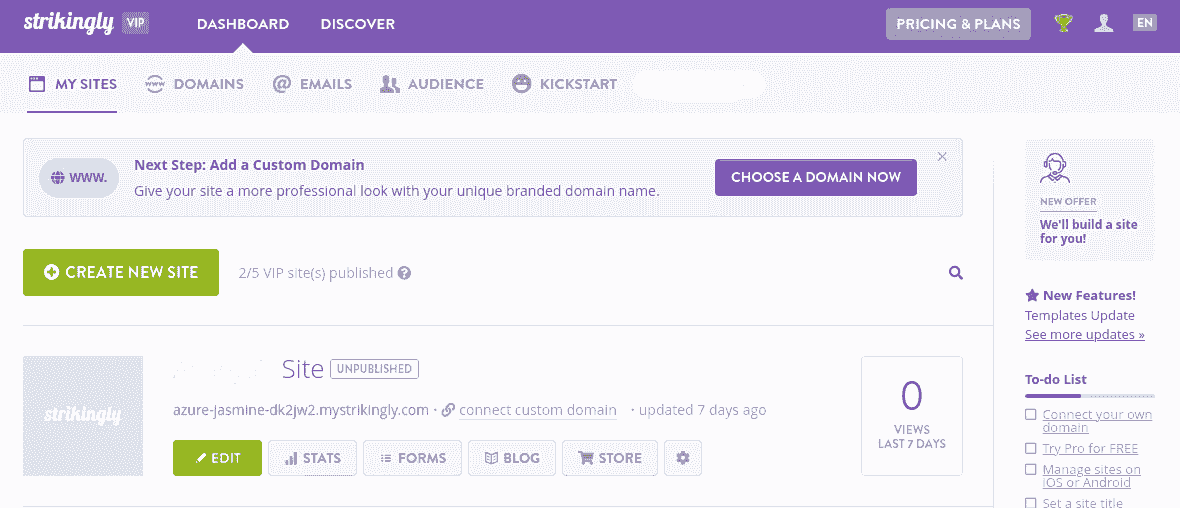
Task: Click the UNPUBLISHED status badge
Action: point(374,369)
